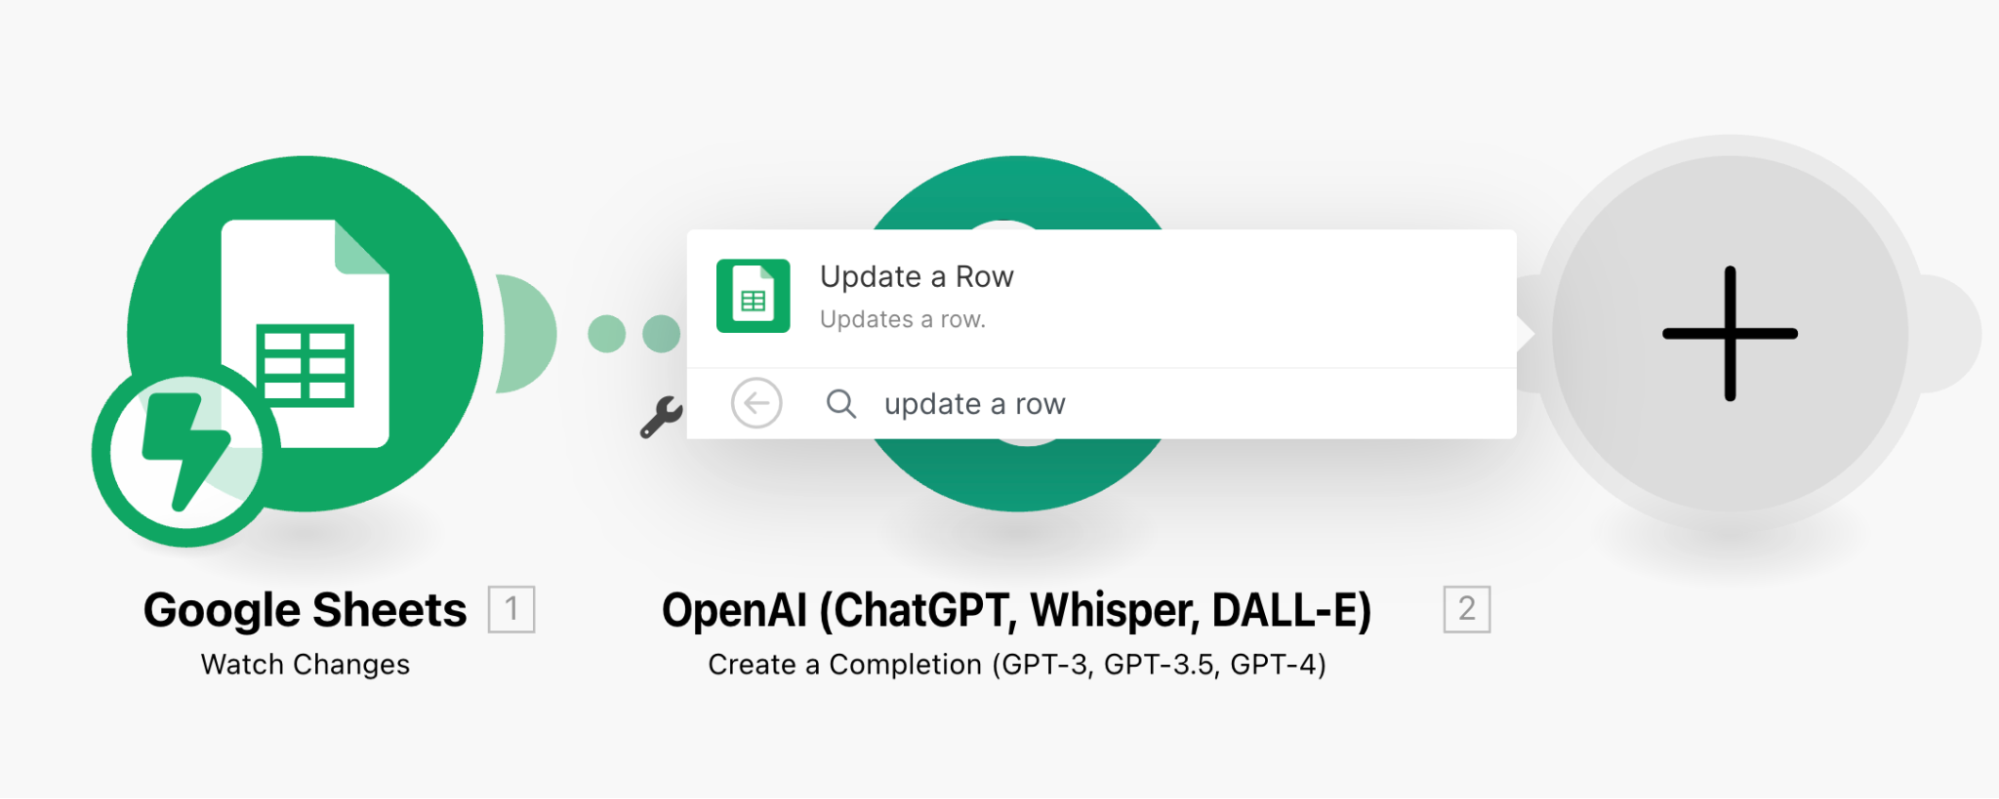The height and width of the screenshot is (799, 1999).
Task: Click the OpenAI (ChatGPT, Whisper, DALL-E) title
Action: point(1017,611)
